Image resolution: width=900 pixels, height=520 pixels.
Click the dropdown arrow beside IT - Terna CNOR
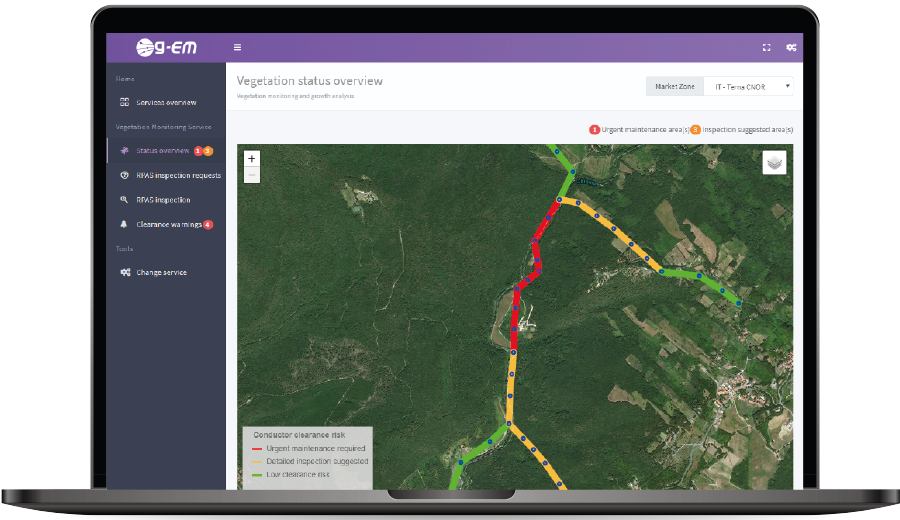(x=787, y=87)
